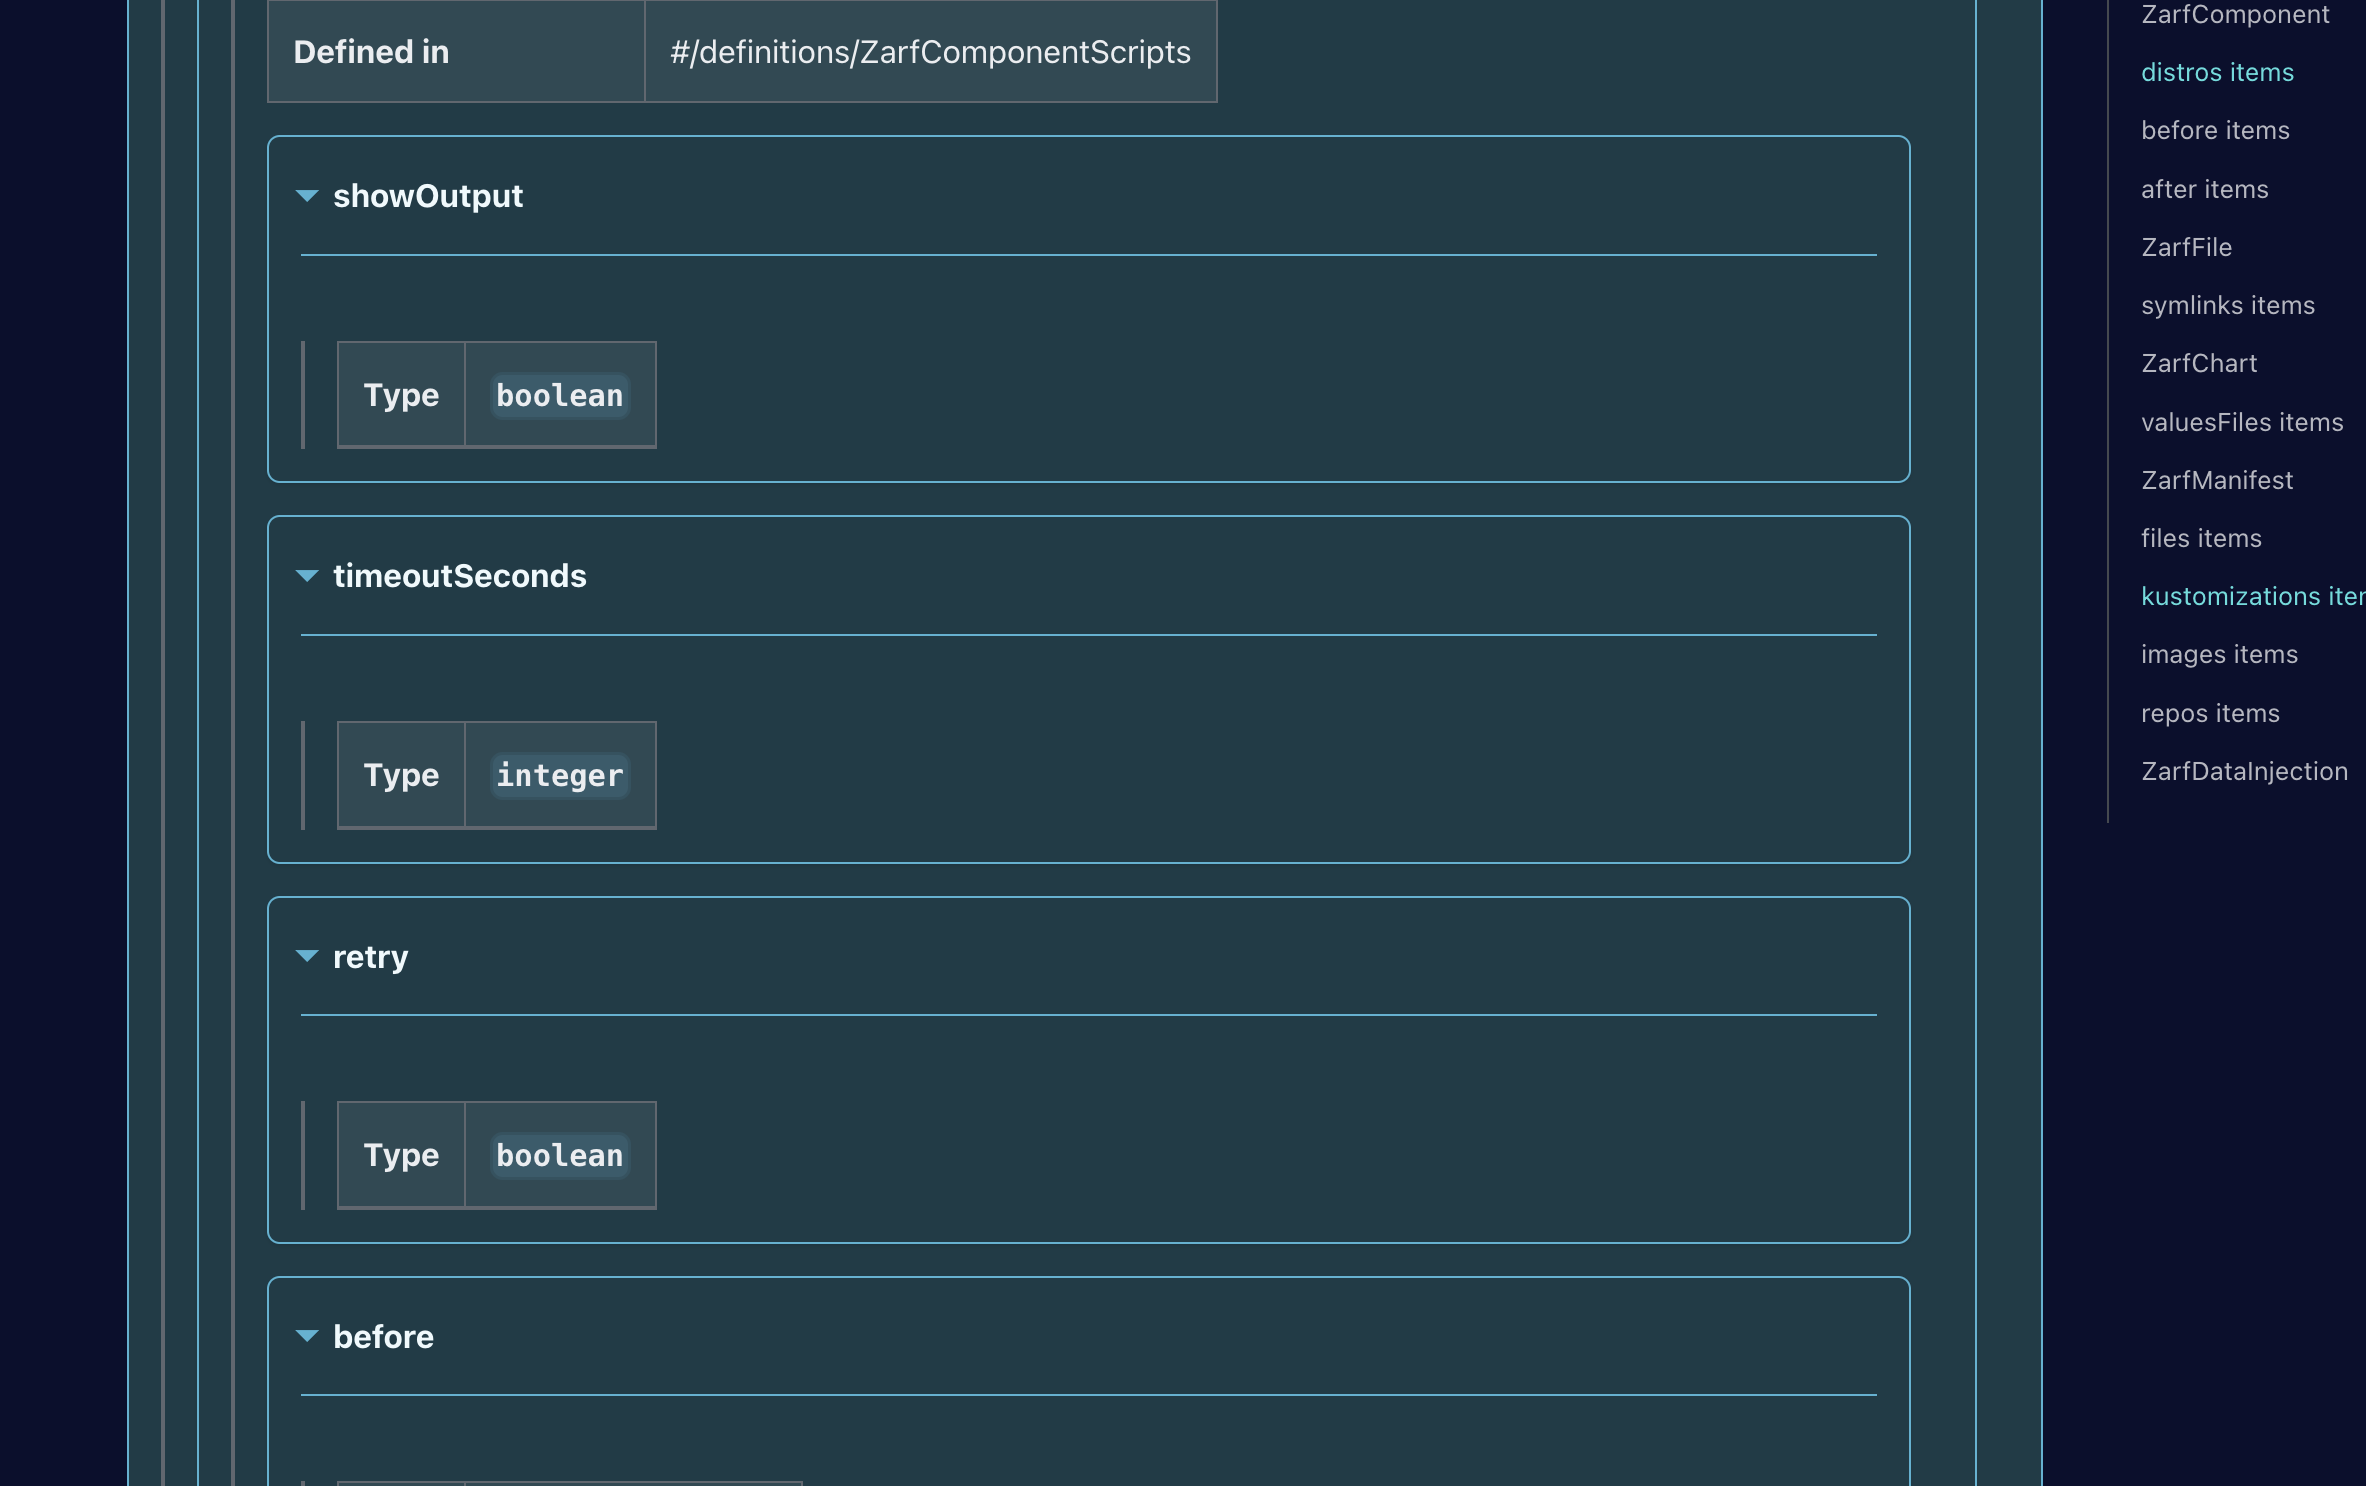Navigate to after items in sidebar
This screenshot has height=1486, width=2366.
[x=2204, y=188]
